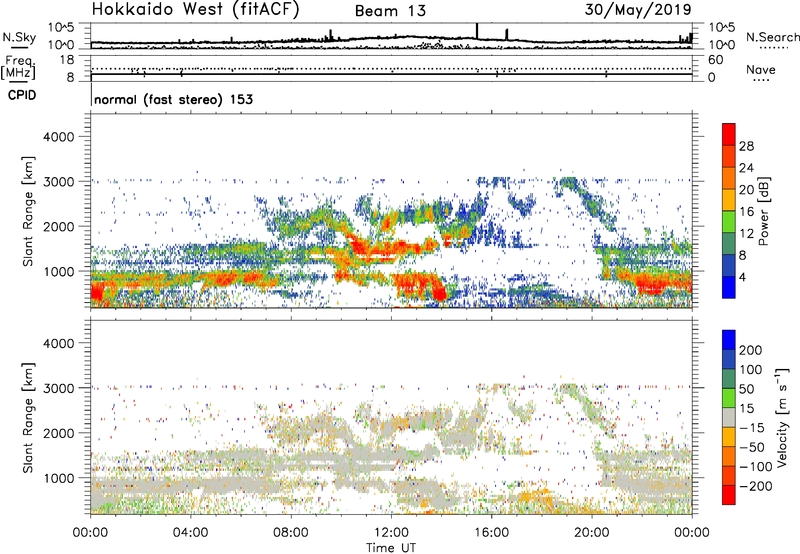
Task: Click the '20:00' time tick label
Action: (591, 533)
